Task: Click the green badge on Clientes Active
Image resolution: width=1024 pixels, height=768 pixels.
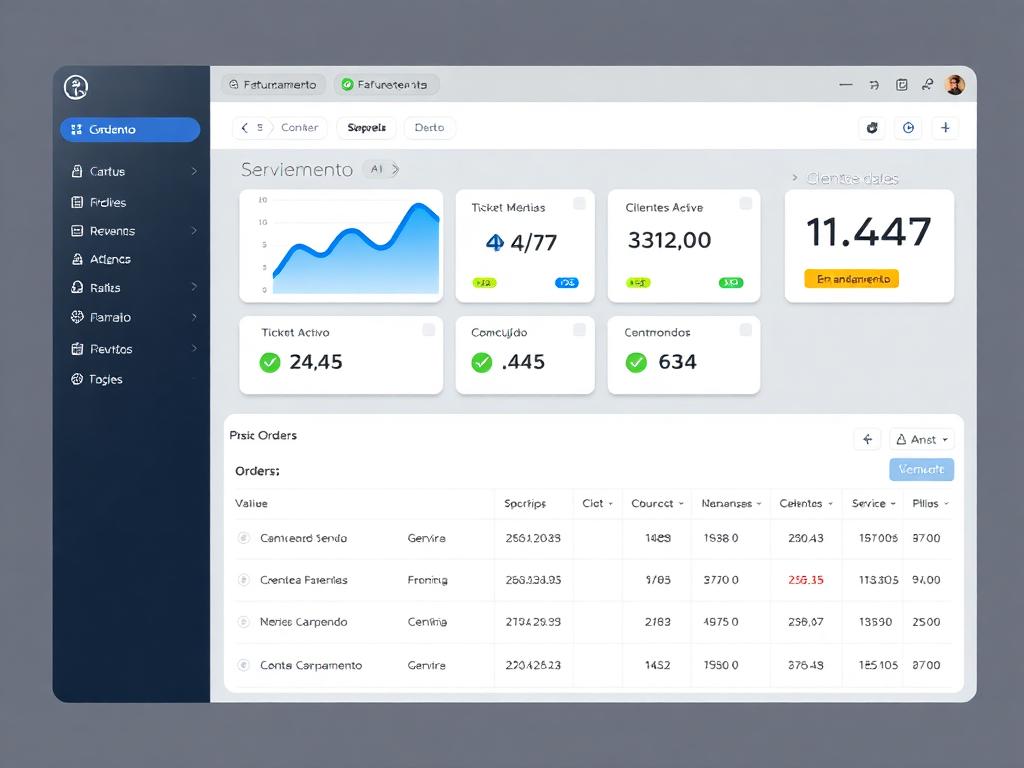Action: (x=731, y=283)
